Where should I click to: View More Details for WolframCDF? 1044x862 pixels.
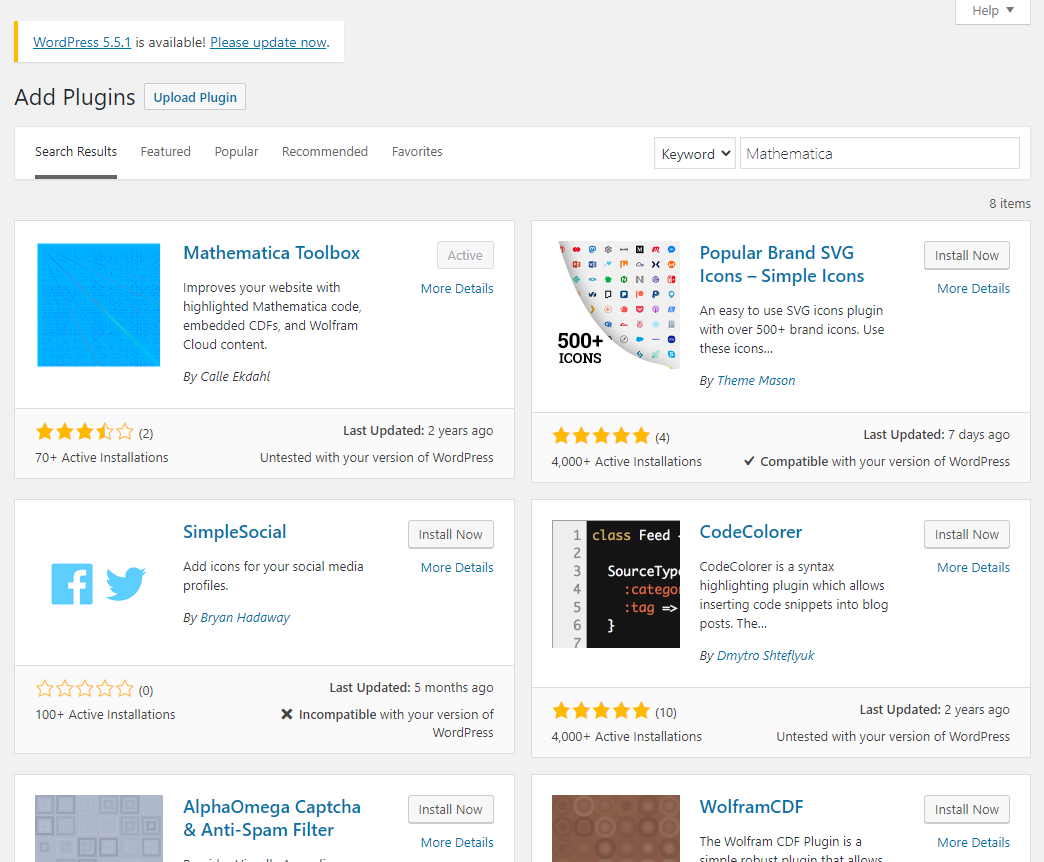click(x=973, y=842)
